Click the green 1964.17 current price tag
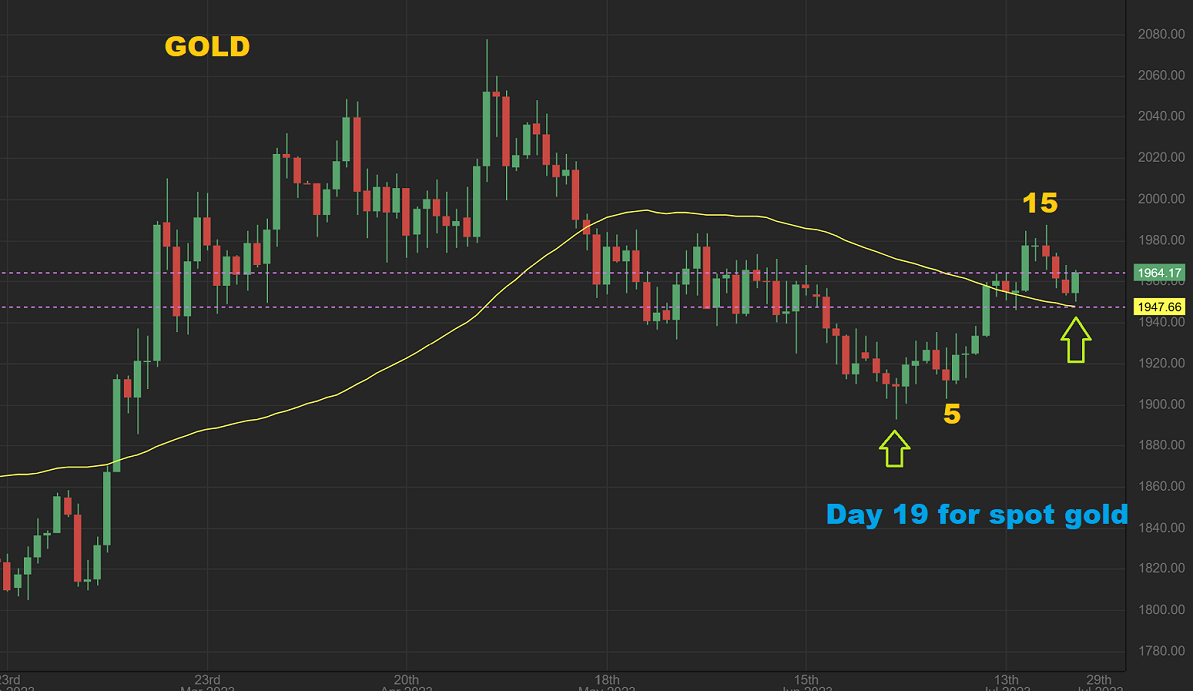1193x691 pixels. click(1159, 272)
